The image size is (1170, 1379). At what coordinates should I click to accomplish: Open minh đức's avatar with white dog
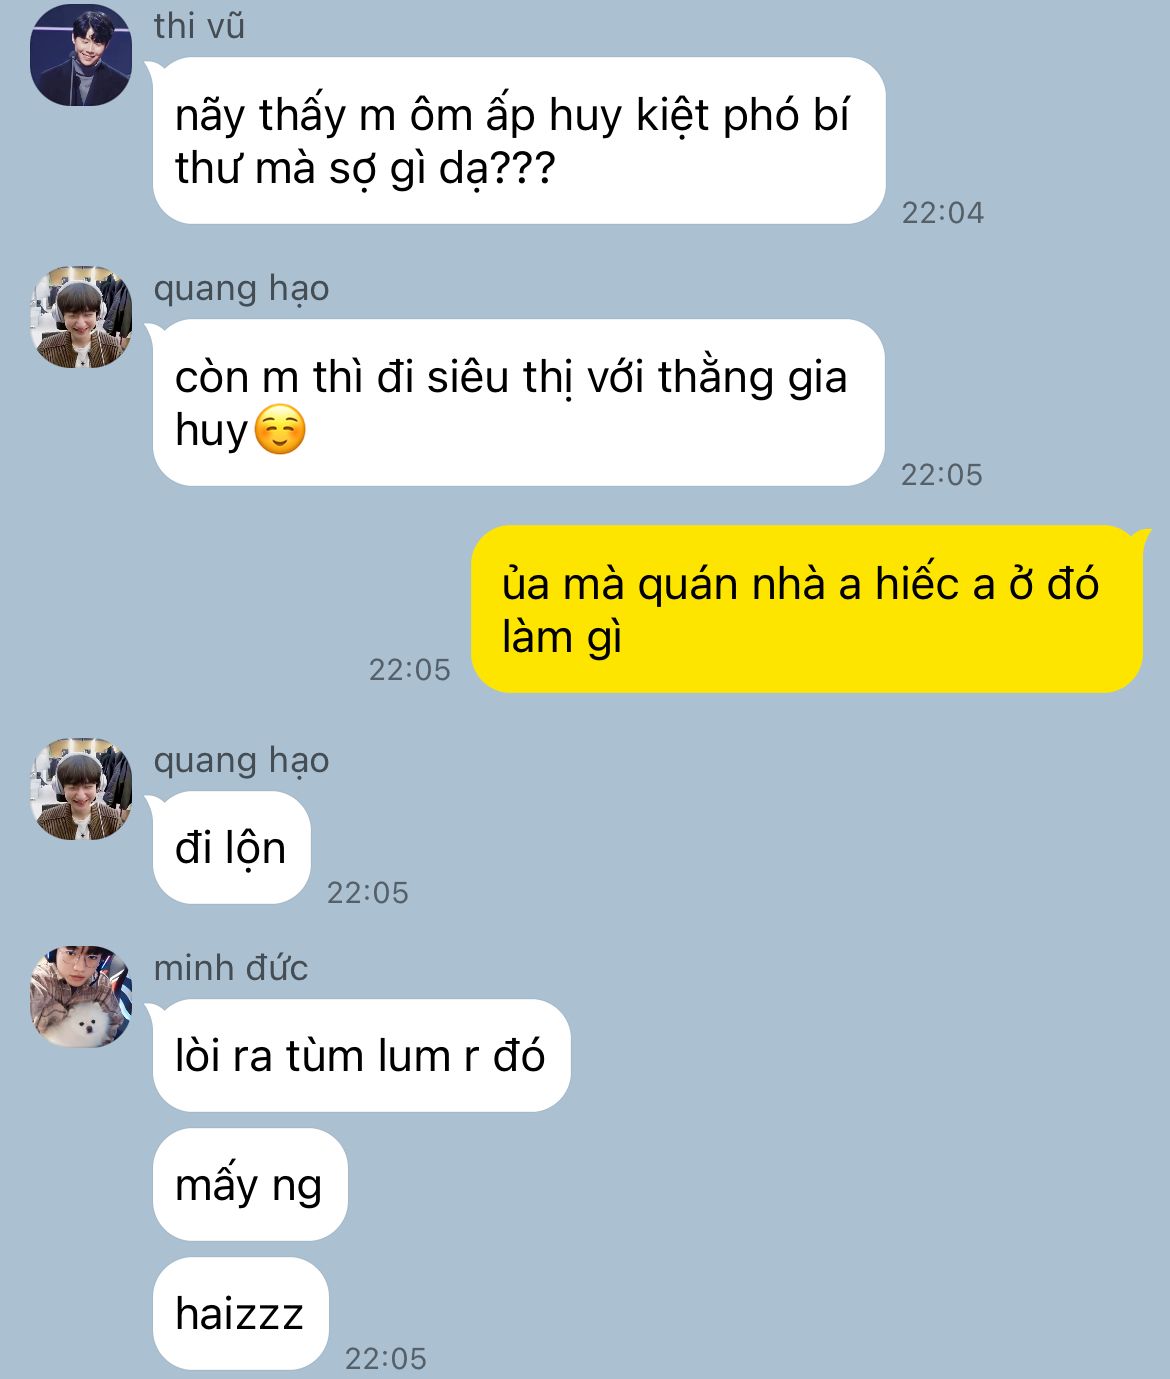81,997
